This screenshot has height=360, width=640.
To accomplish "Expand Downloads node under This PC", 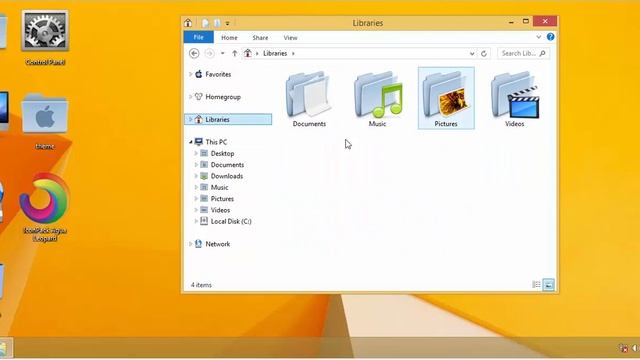I will (x=196, y=176).
